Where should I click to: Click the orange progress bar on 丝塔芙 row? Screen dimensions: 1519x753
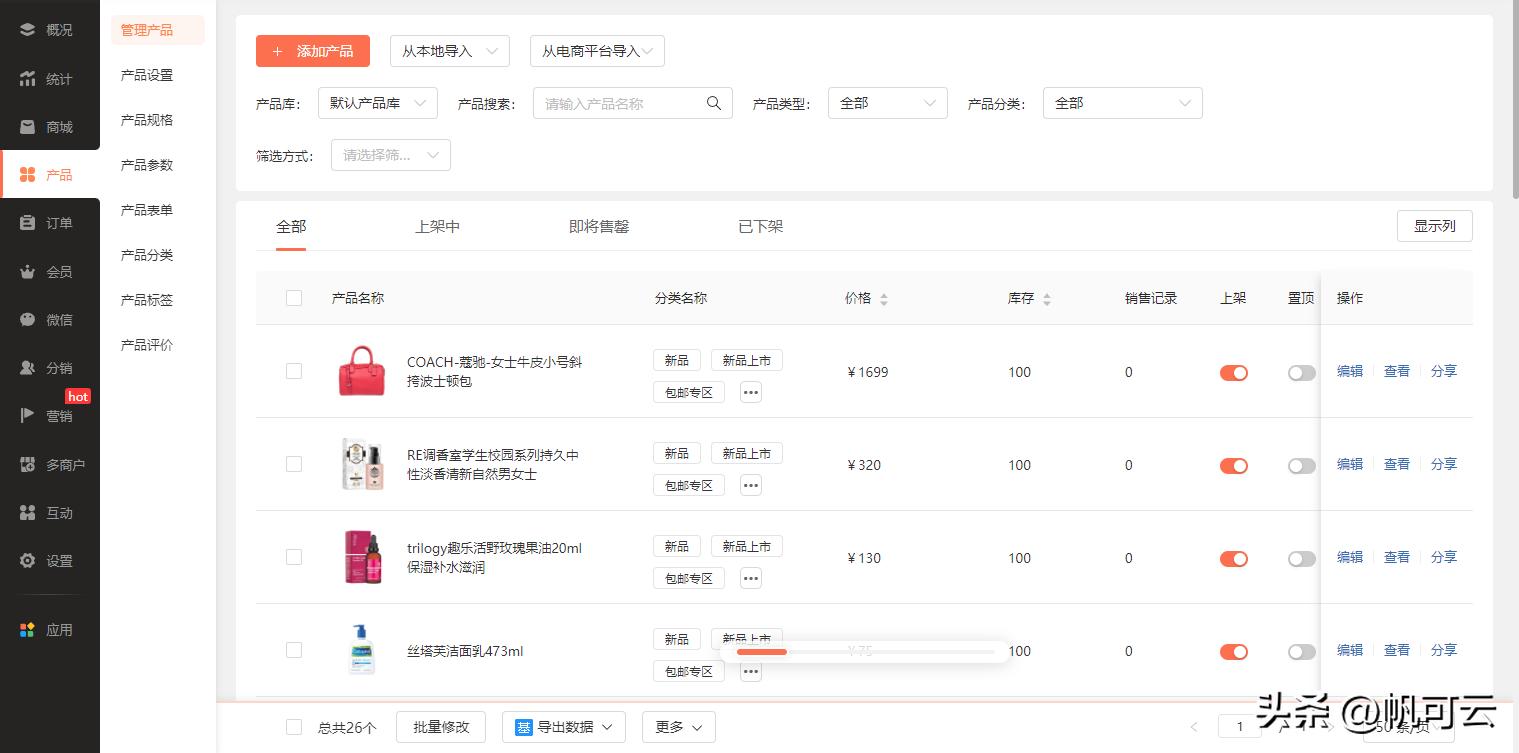[762, 651]
